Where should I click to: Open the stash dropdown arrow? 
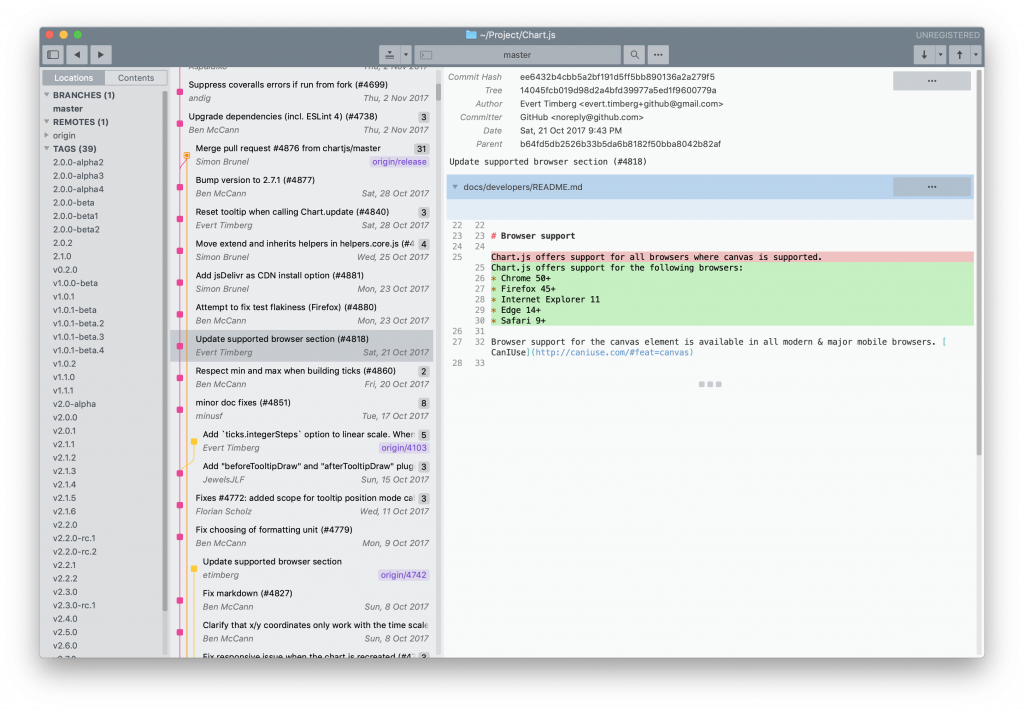tap(406, 55)
